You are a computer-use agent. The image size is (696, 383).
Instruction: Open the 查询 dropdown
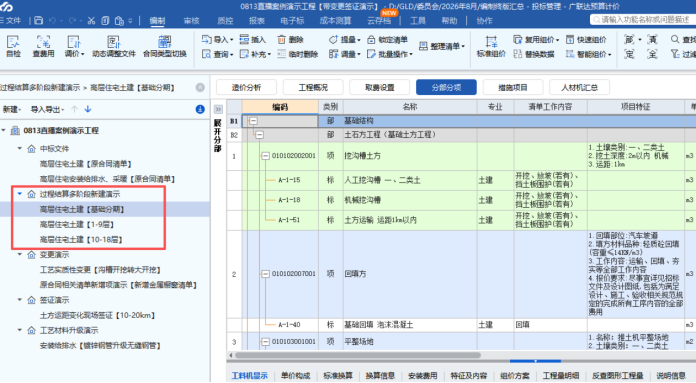click(x=218, y=54)
